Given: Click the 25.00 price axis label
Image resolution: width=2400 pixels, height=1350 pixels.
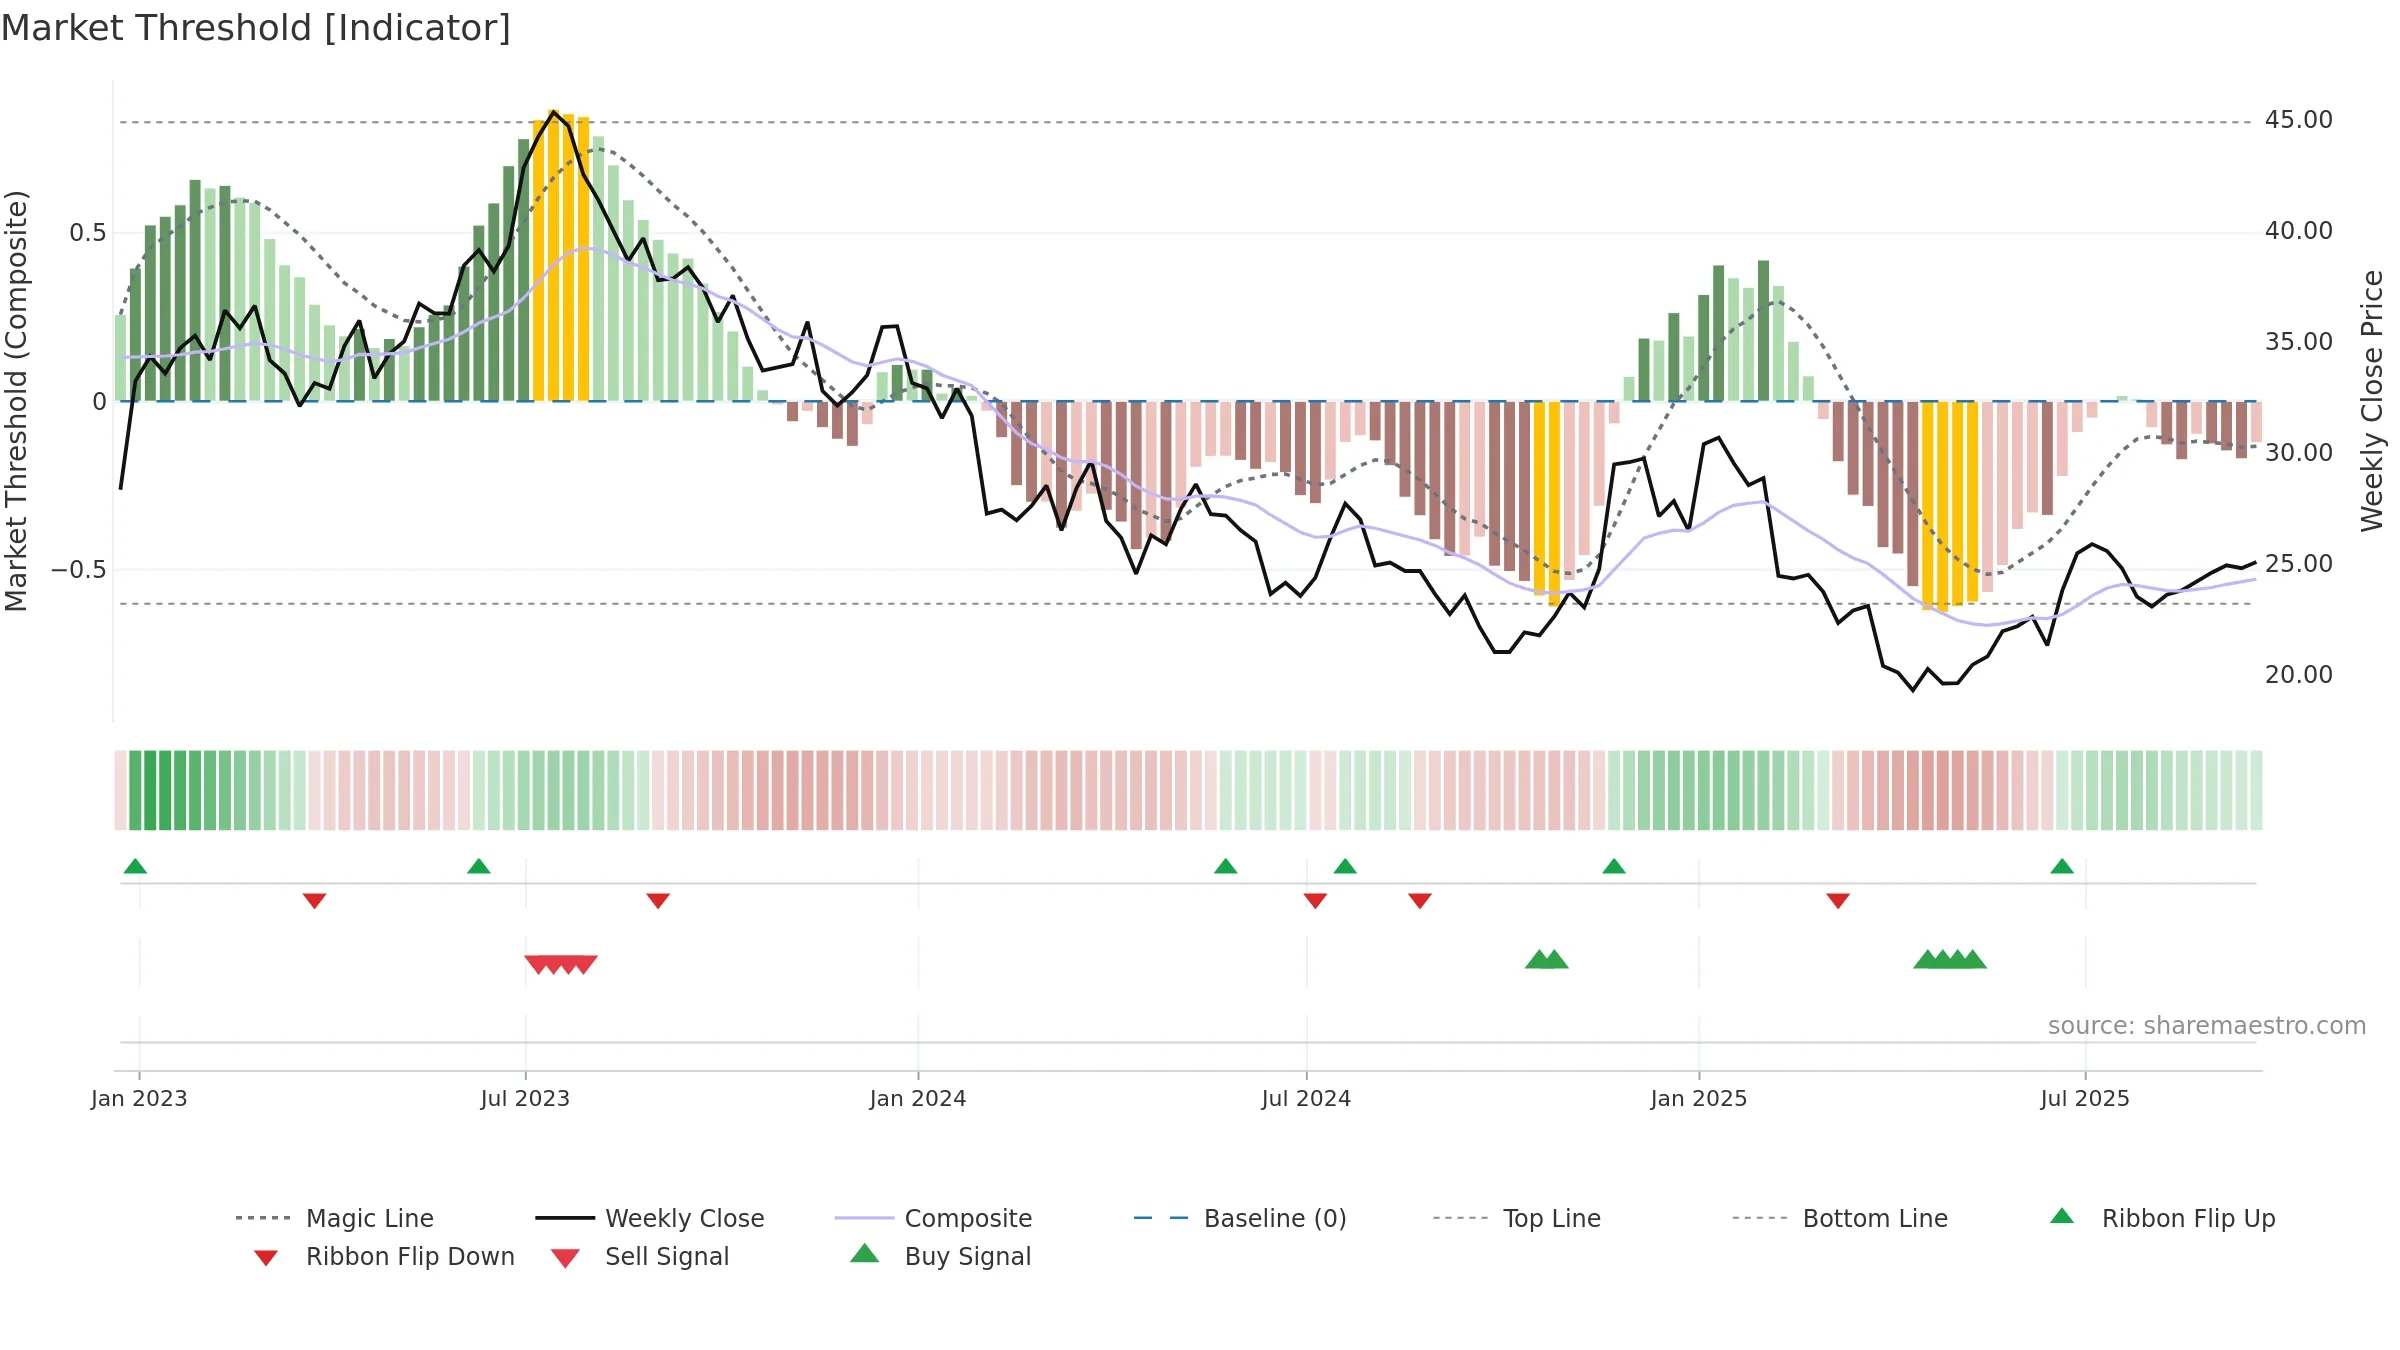Looking at the screenshot, I should tap(2299, 564).
